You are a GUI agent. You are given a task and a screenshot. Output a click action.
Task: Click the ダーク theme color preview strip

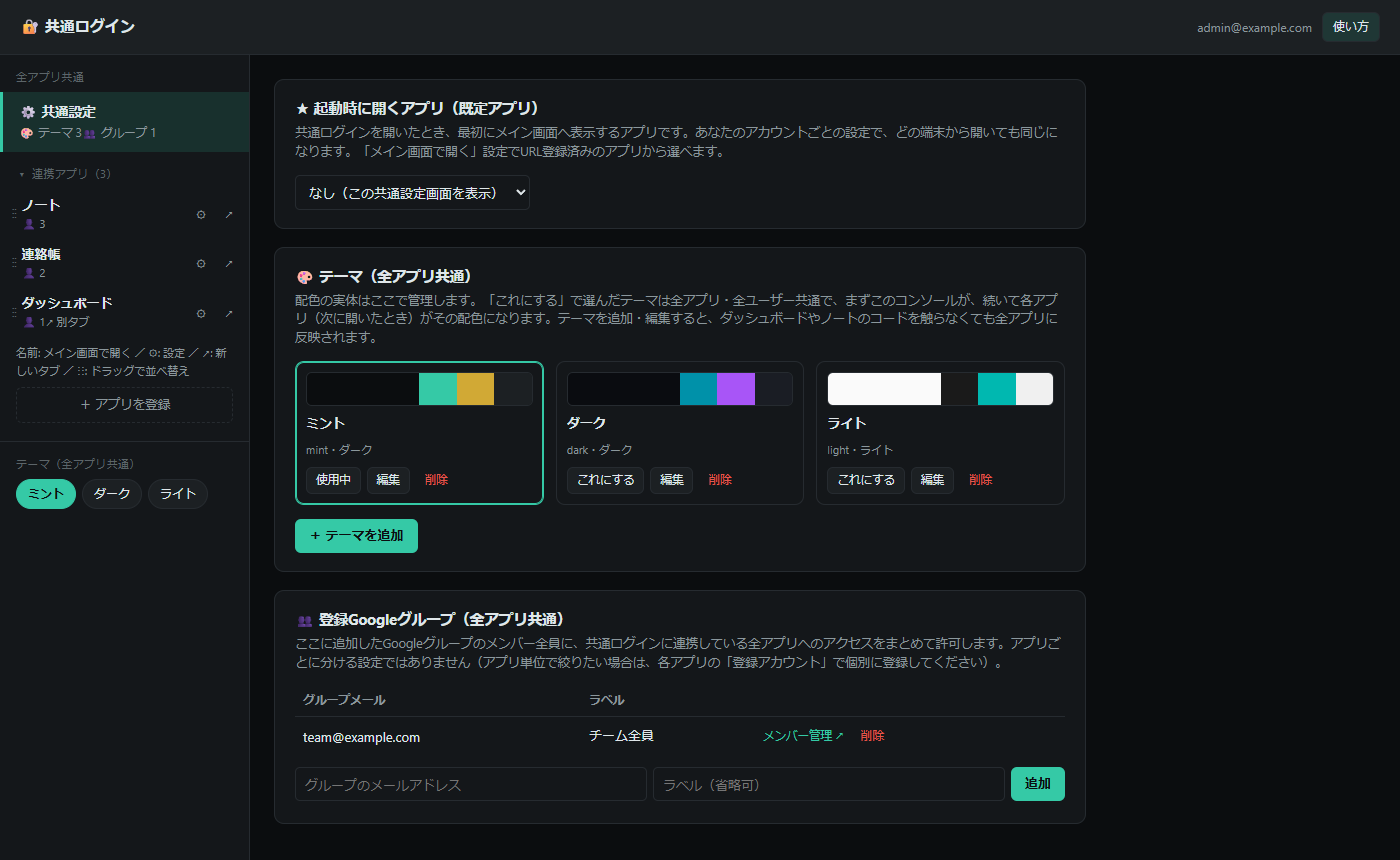[680, 389]
